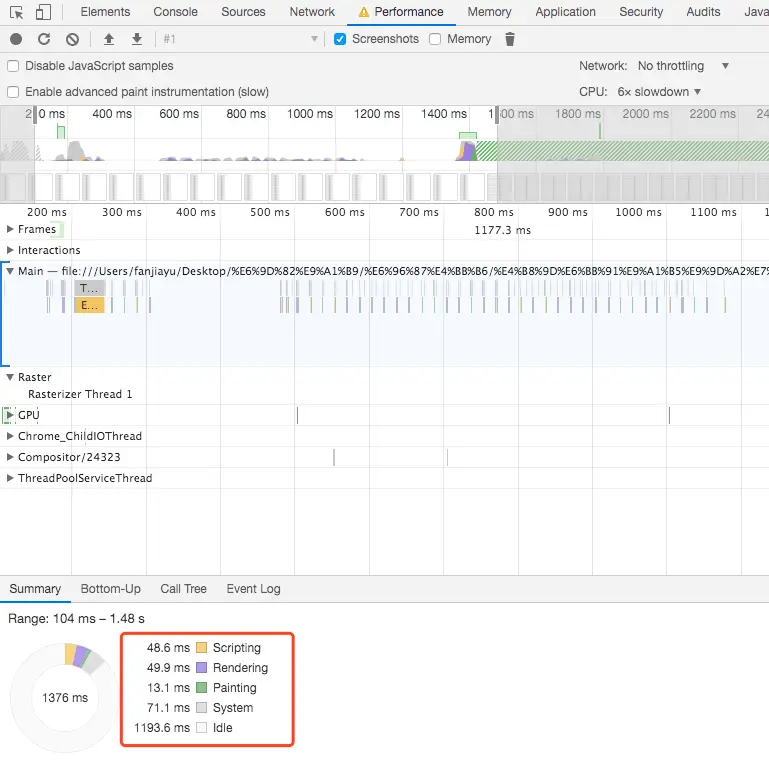The width and height of the screenshot is (769, 760).
Task: Expand the Chrome_ChildIOThread track
Action: [x=10, y=436]
